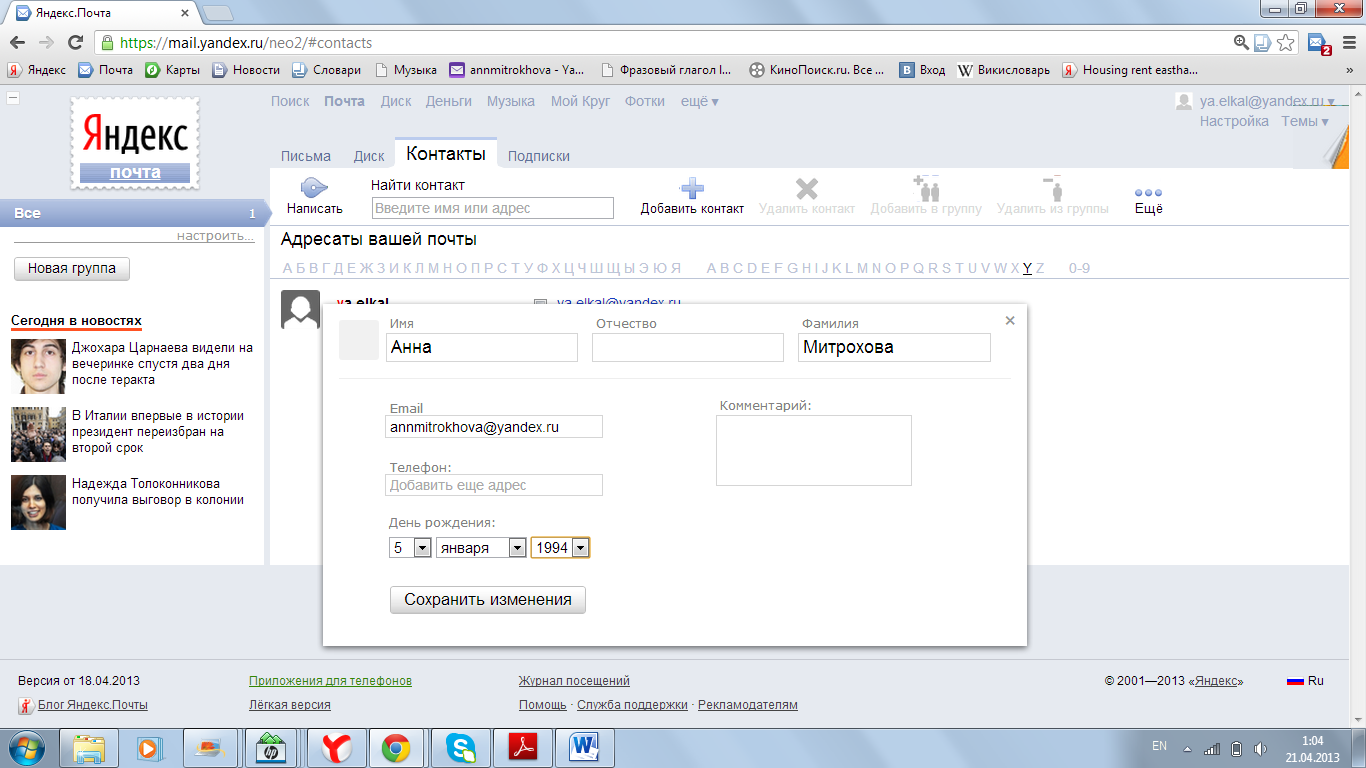Switch to the Подписки tab
Image resolution: width=1366 pixels, height=768 pixels.
[539, 156]
